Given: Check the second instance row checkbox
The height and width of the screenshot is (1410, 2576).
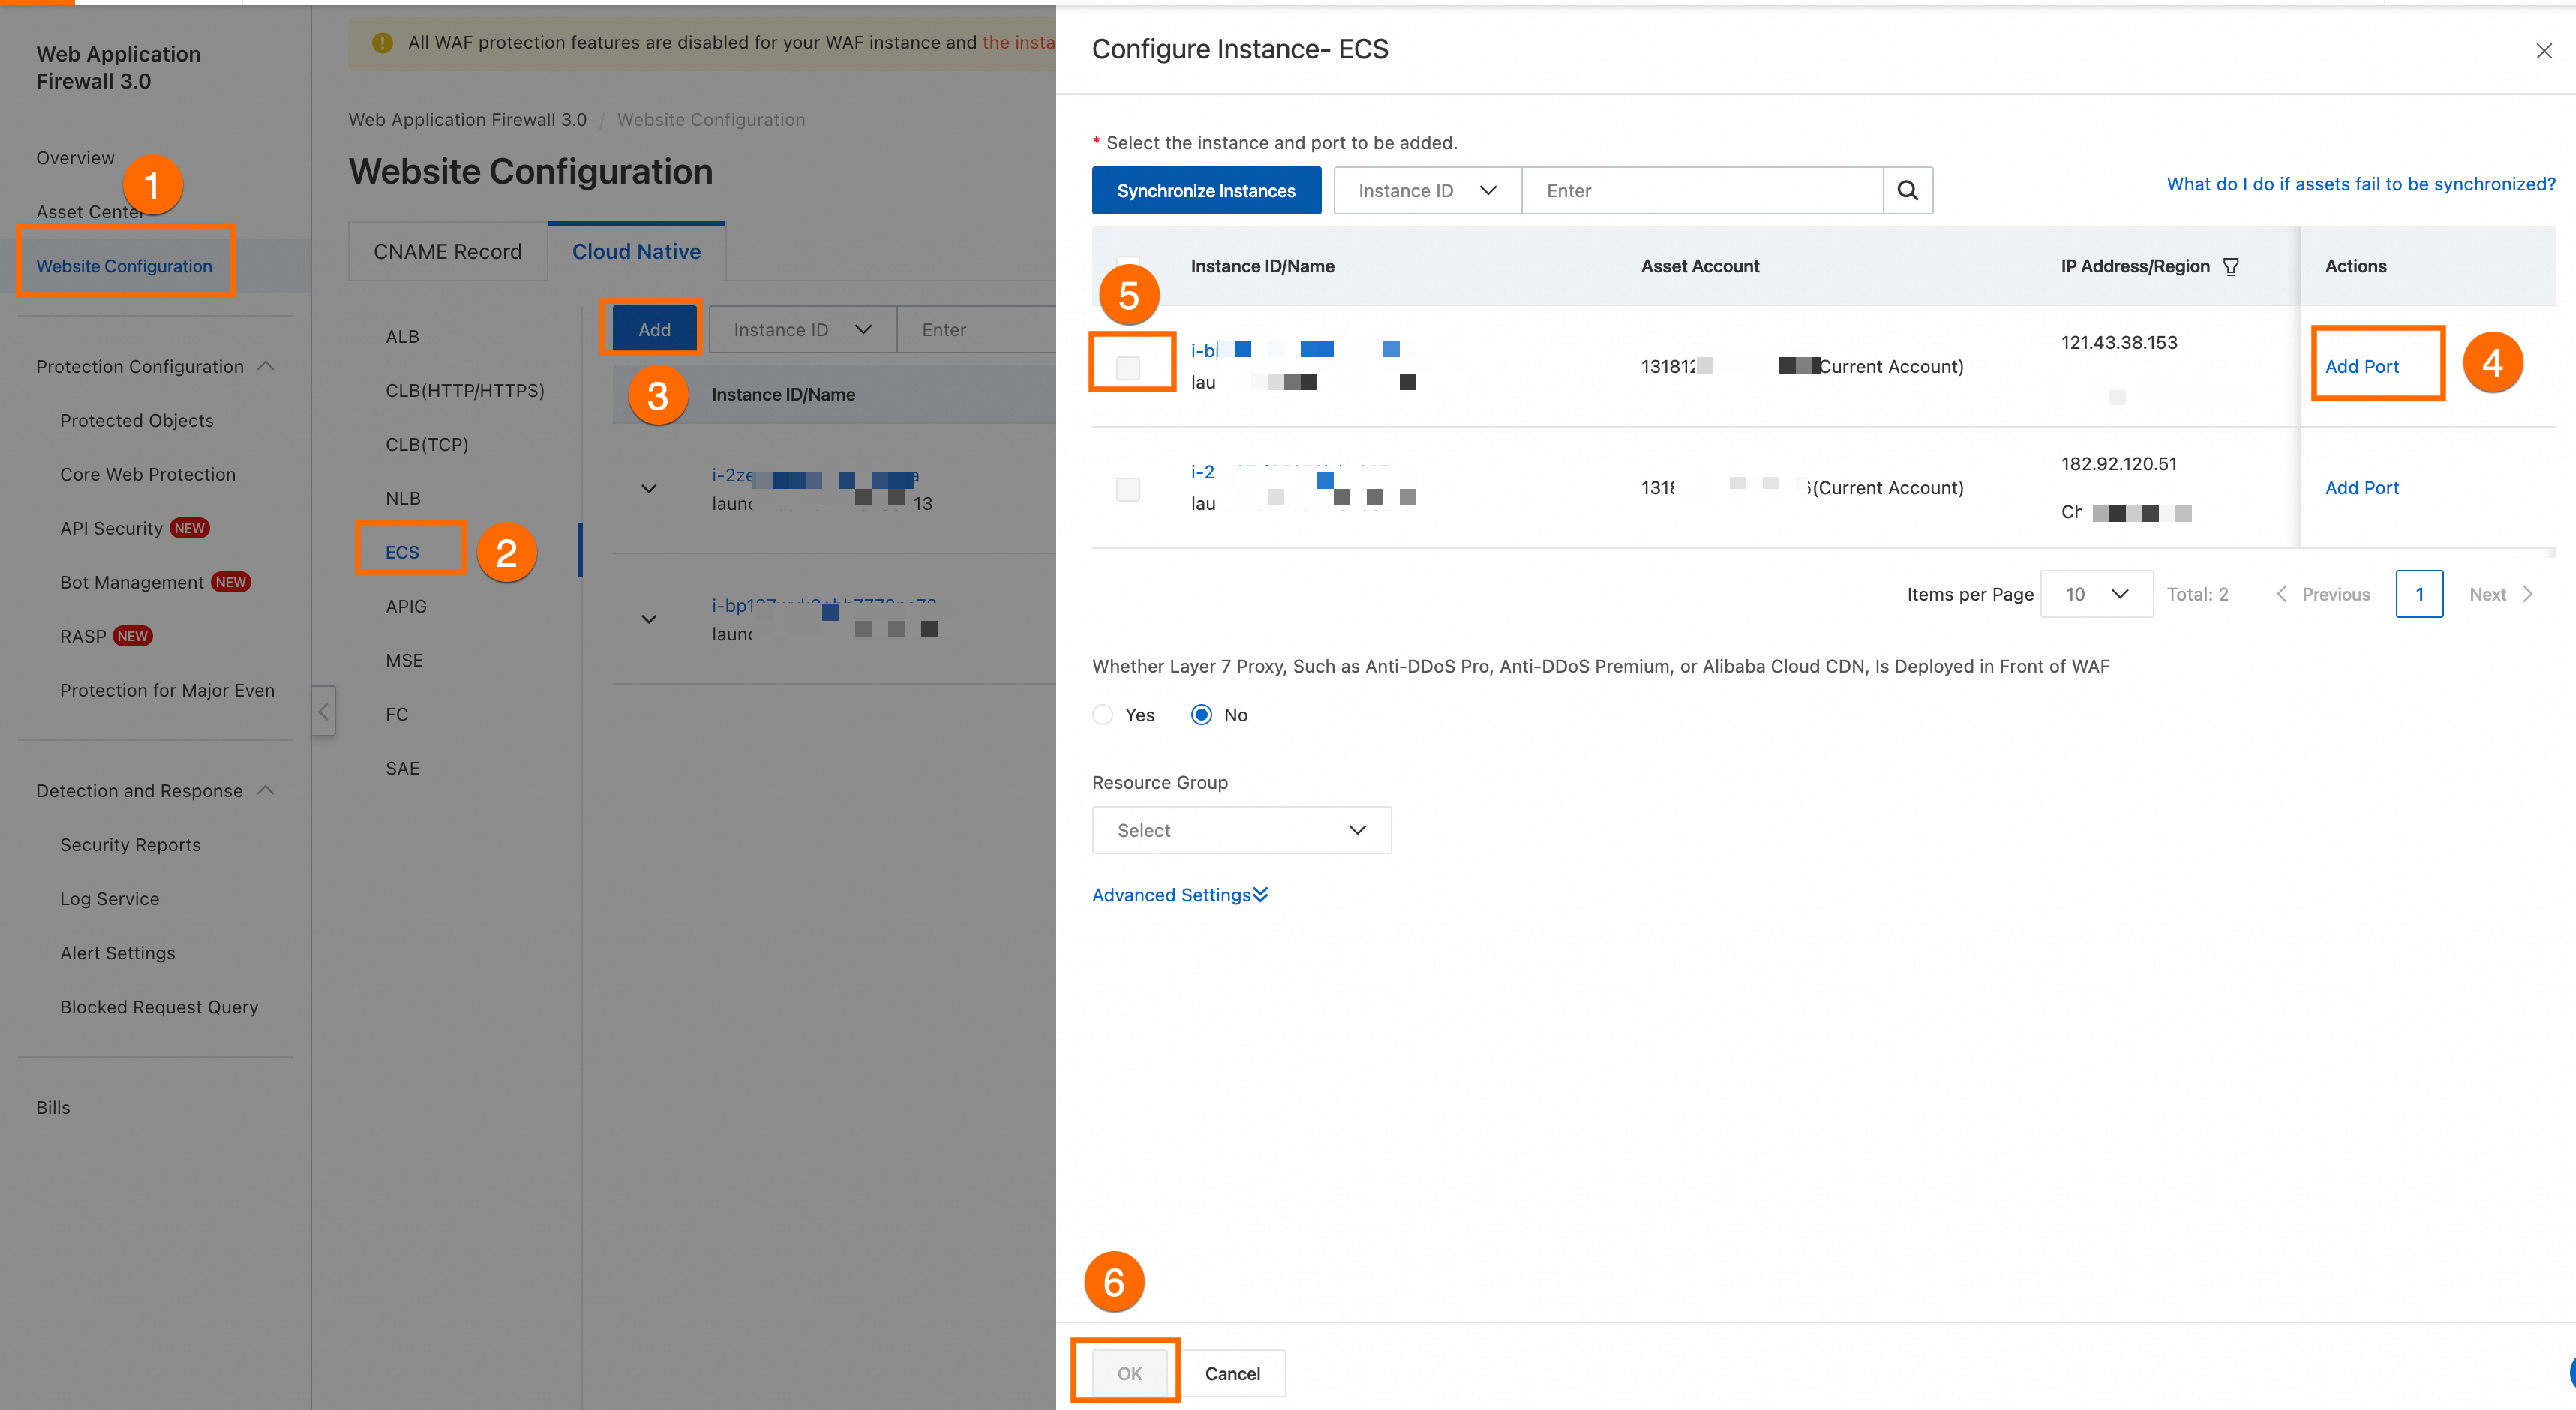Looking at the screenshot, I should tap(1127, 489).
